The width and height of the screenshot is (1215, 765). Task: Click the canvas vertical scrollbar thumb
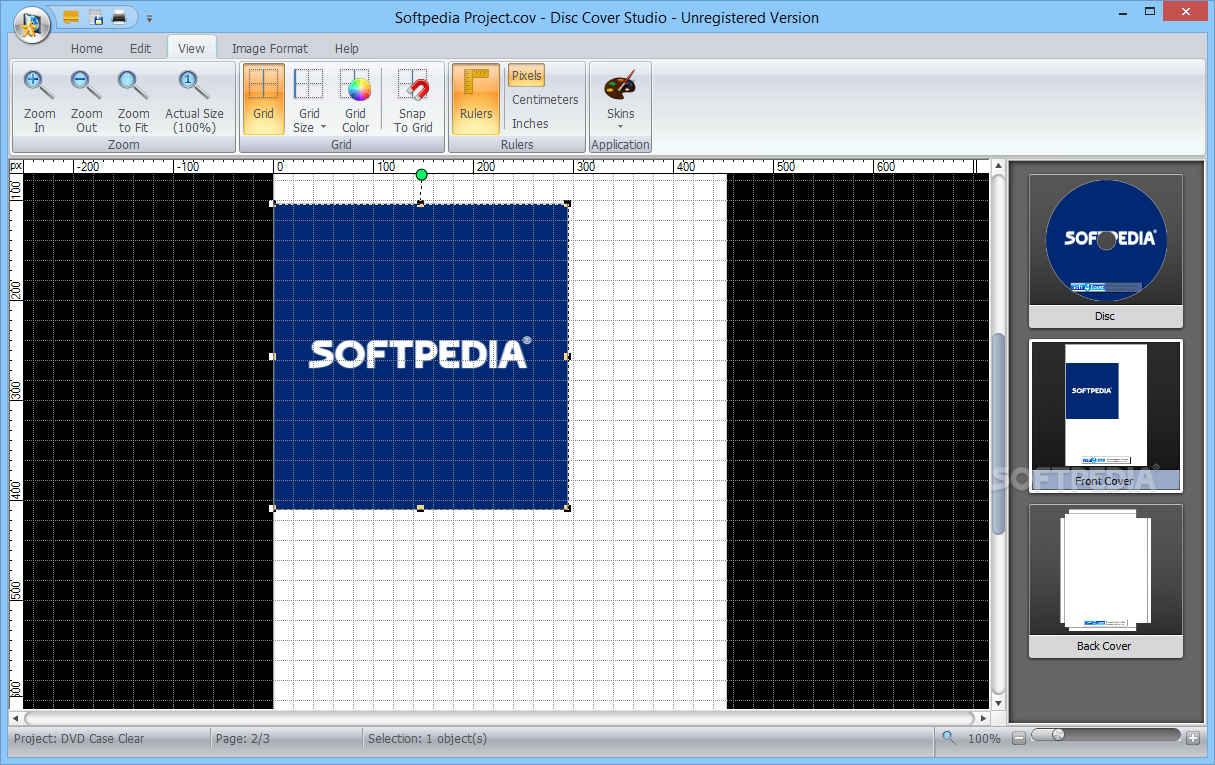998,432
